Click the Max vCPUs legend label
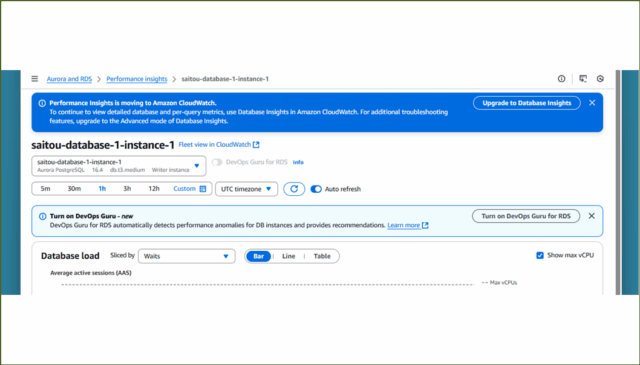 (503, 283)
